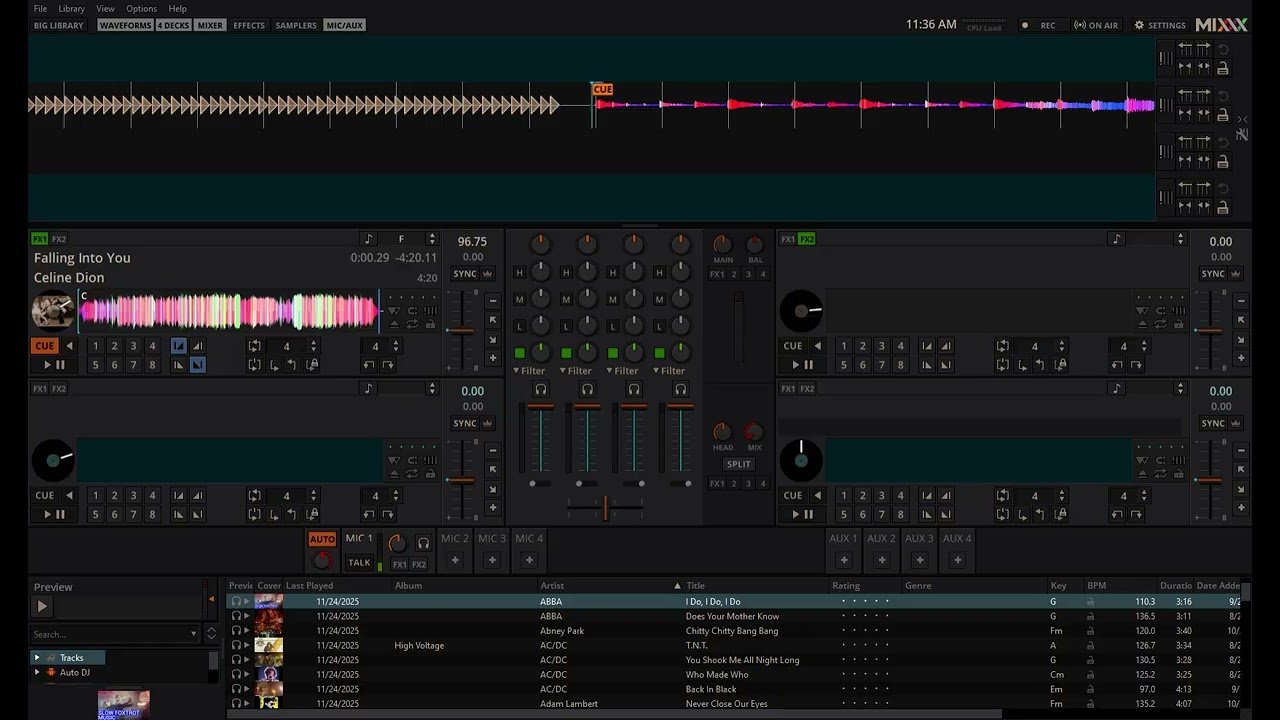Click the reverse arrow beside orange CUE button
The height and width of the screenshot is (720, 1280).
69,346
